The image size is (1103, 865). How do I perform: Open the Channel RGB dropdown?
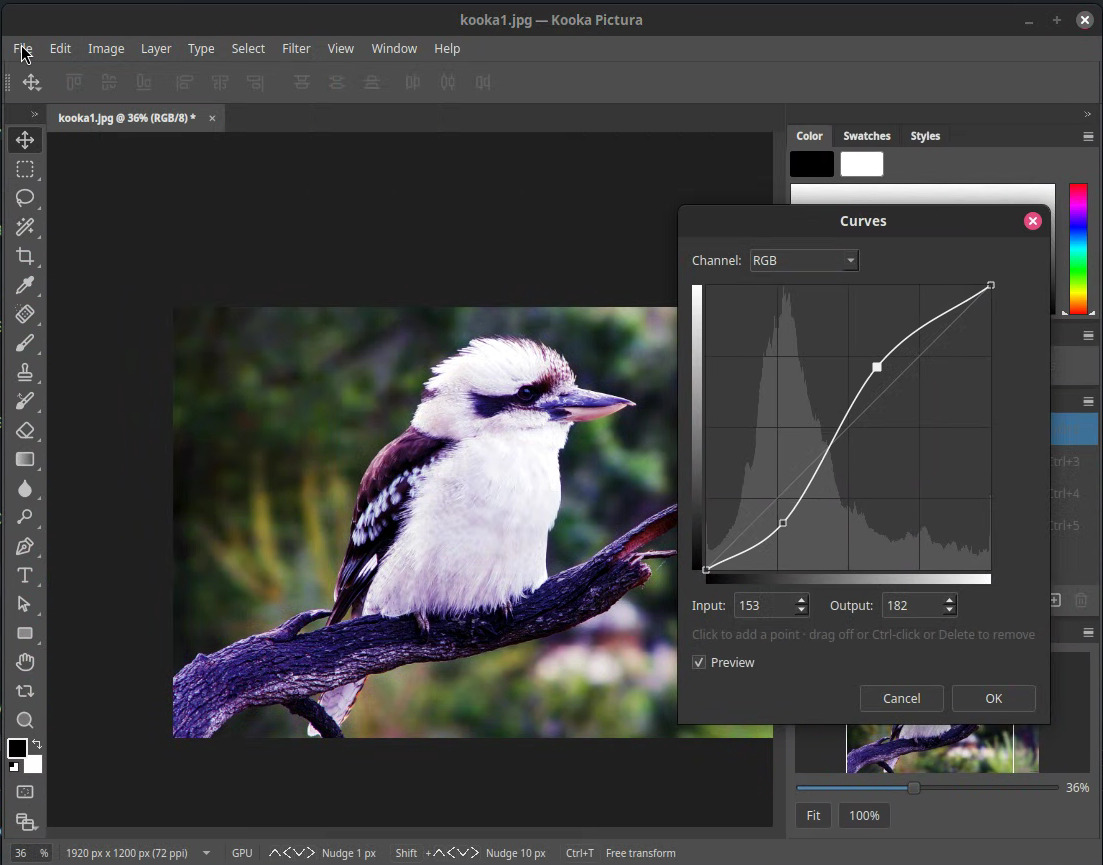tap(804, 260)
